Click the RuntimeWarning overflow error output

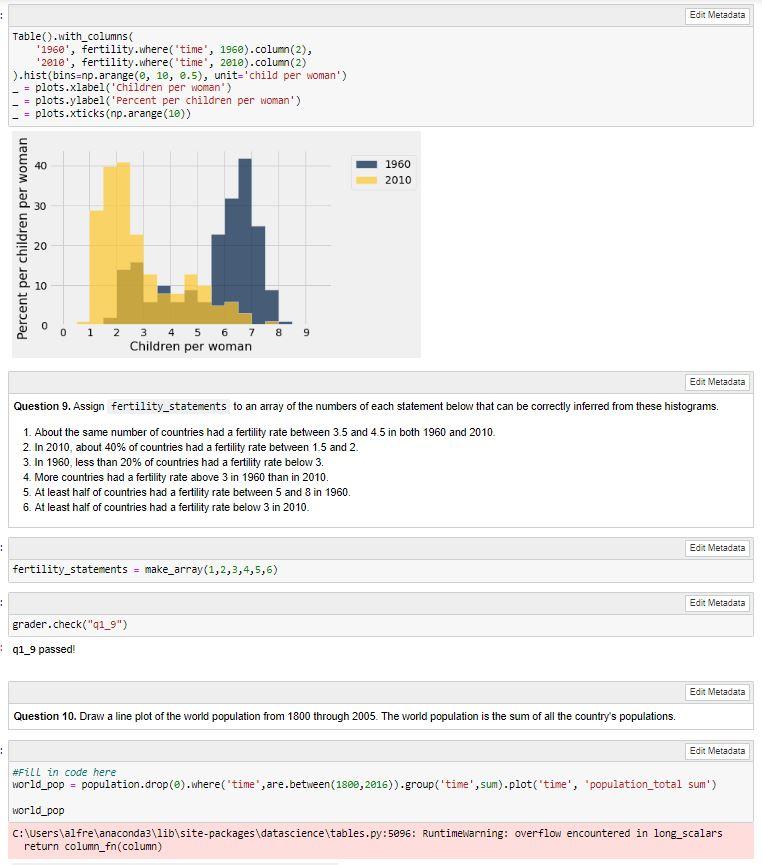(381, 840)
